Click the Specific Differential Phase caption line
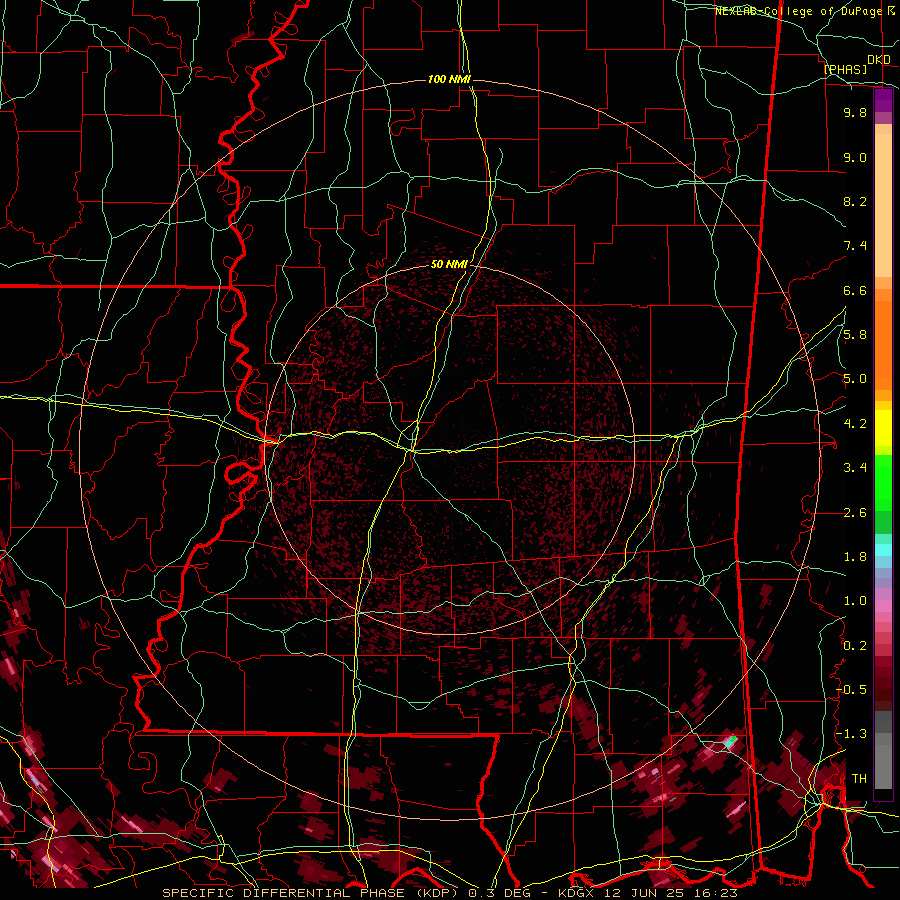The height and width of the screenshot is (900, 900). pyautogui.click(x=449, y=893)
